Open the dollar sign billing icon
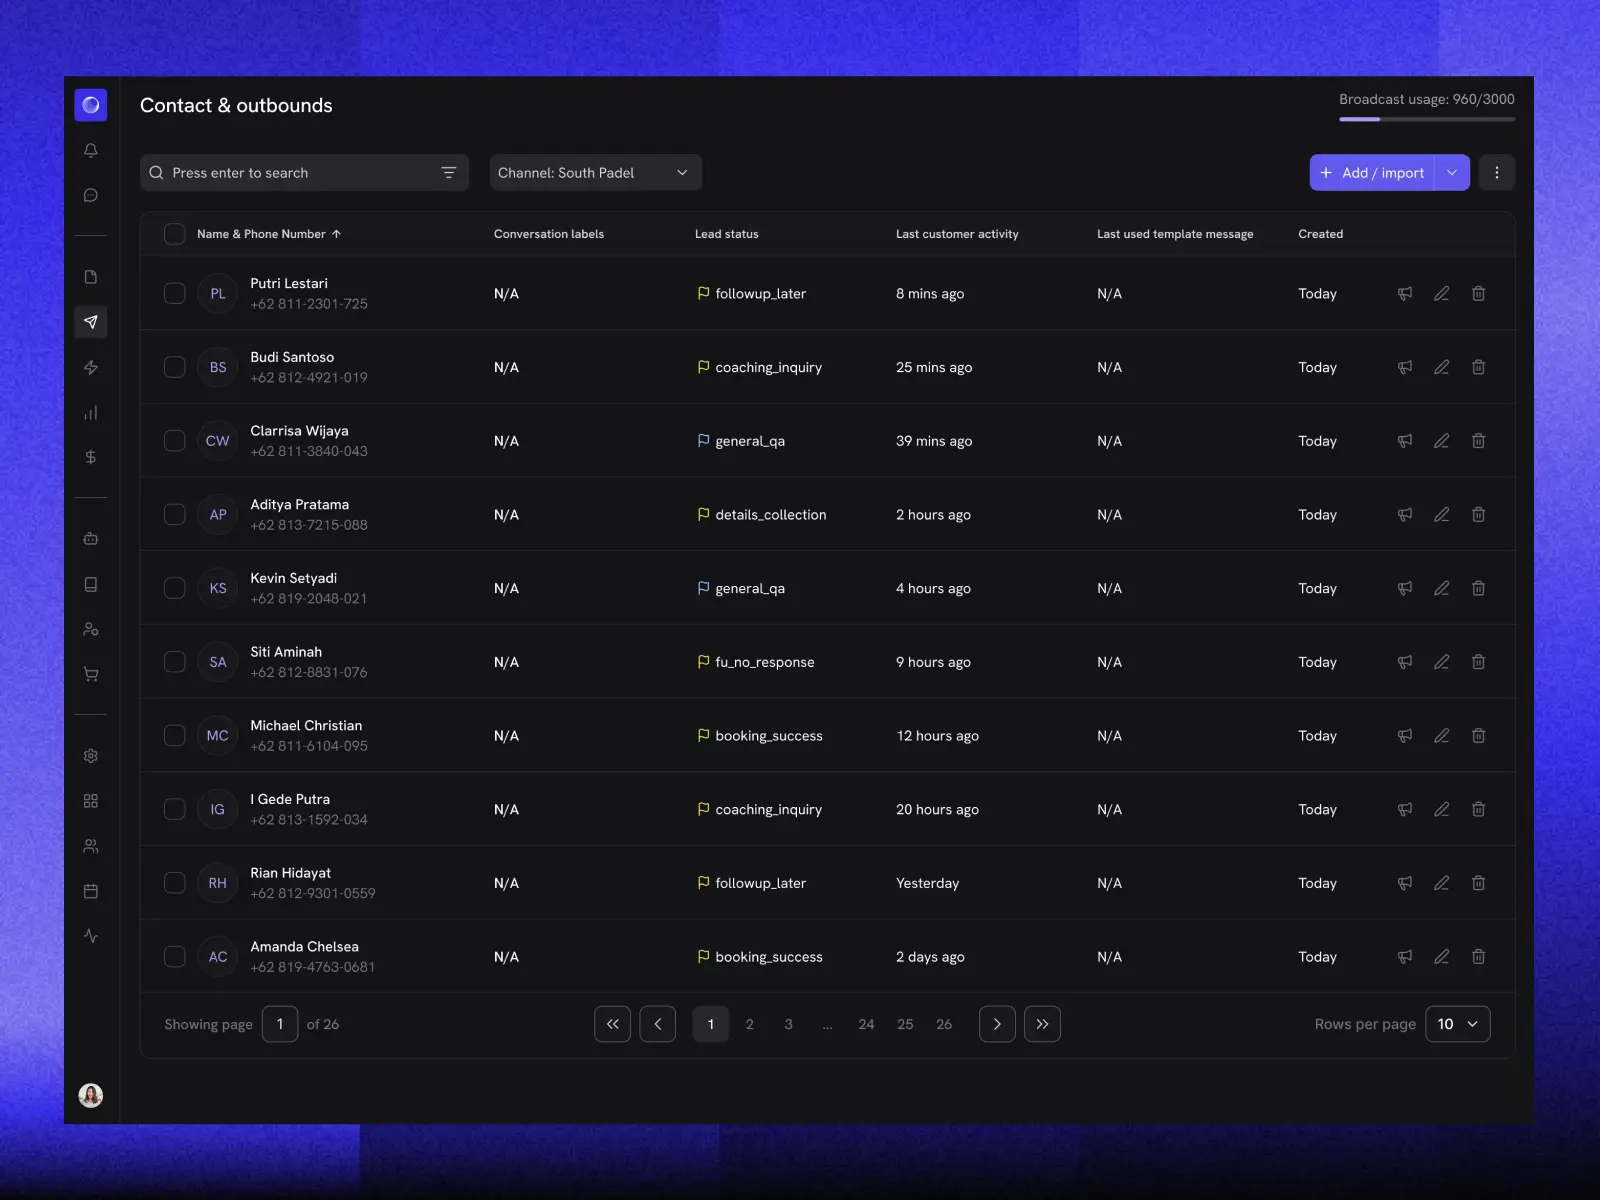 (x=91, y=457)
